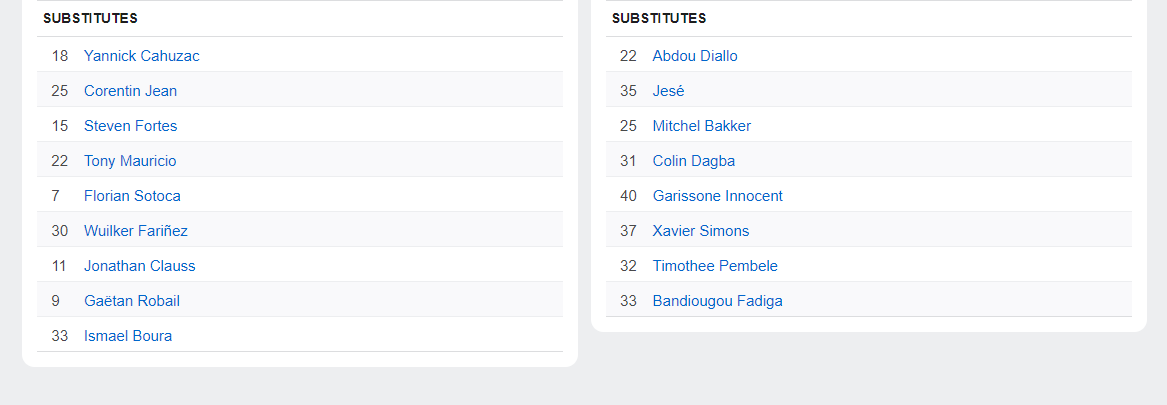Open Ismael Boura player page
The height and width of the screenshot is (405, 1167).
tap(127, 336)
